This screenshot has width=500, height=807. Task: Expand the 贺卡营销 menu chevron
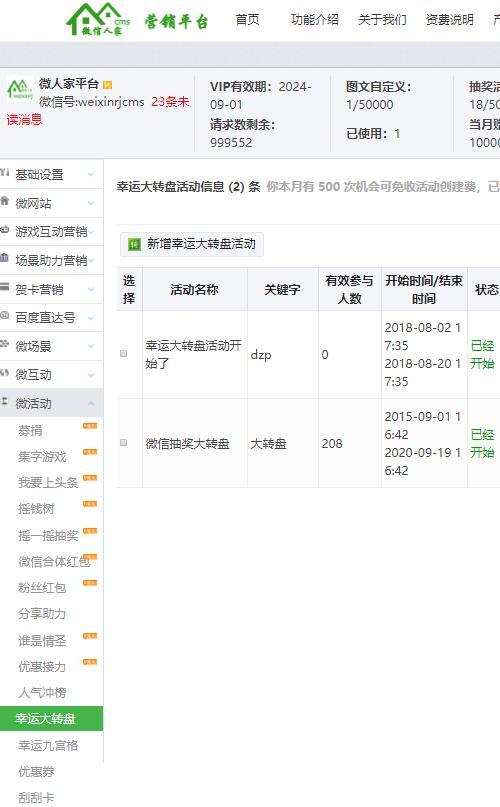coord(91,289)
